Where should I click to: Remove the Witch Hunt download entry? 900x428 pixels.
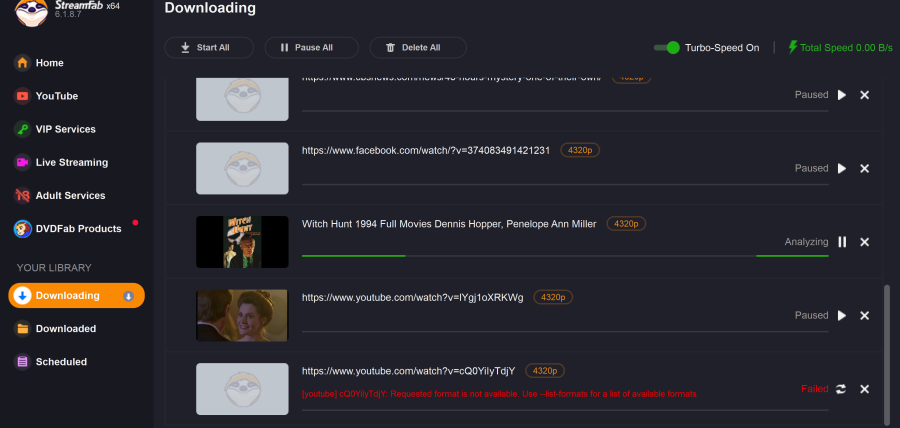tap(865, 242)
